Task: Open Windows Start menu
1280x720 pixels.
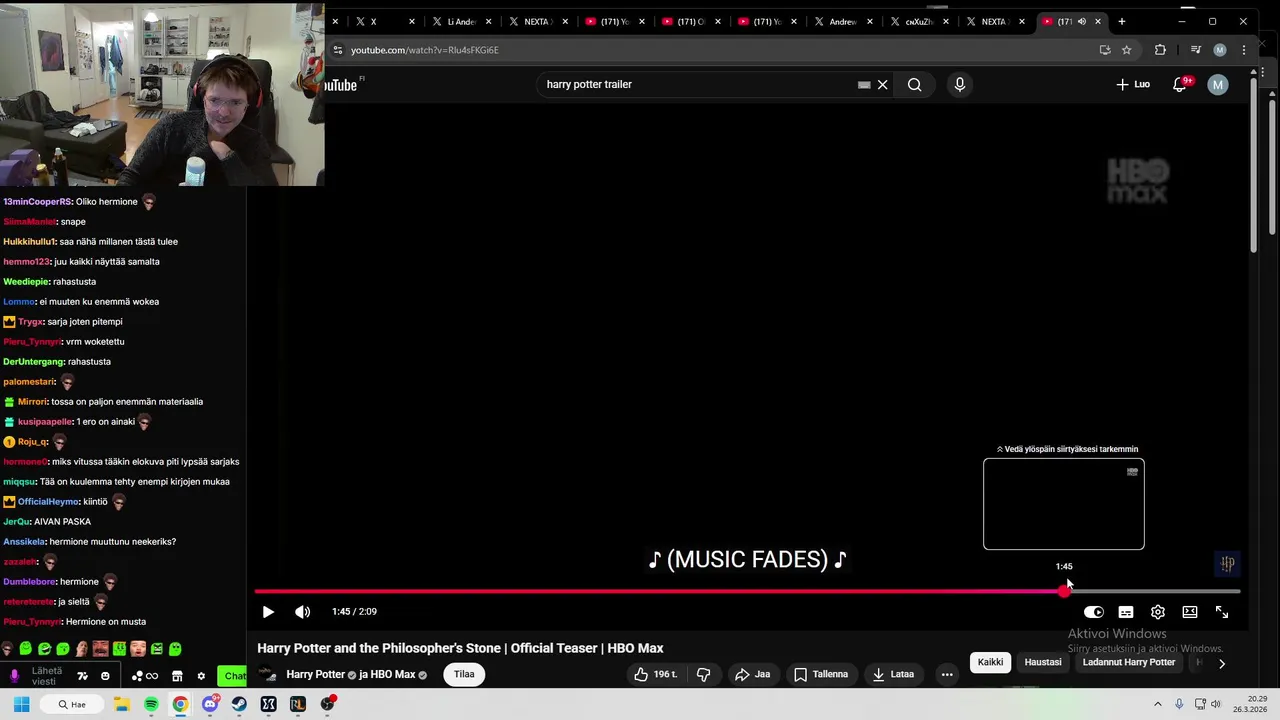Action: [x=22, y=704]
